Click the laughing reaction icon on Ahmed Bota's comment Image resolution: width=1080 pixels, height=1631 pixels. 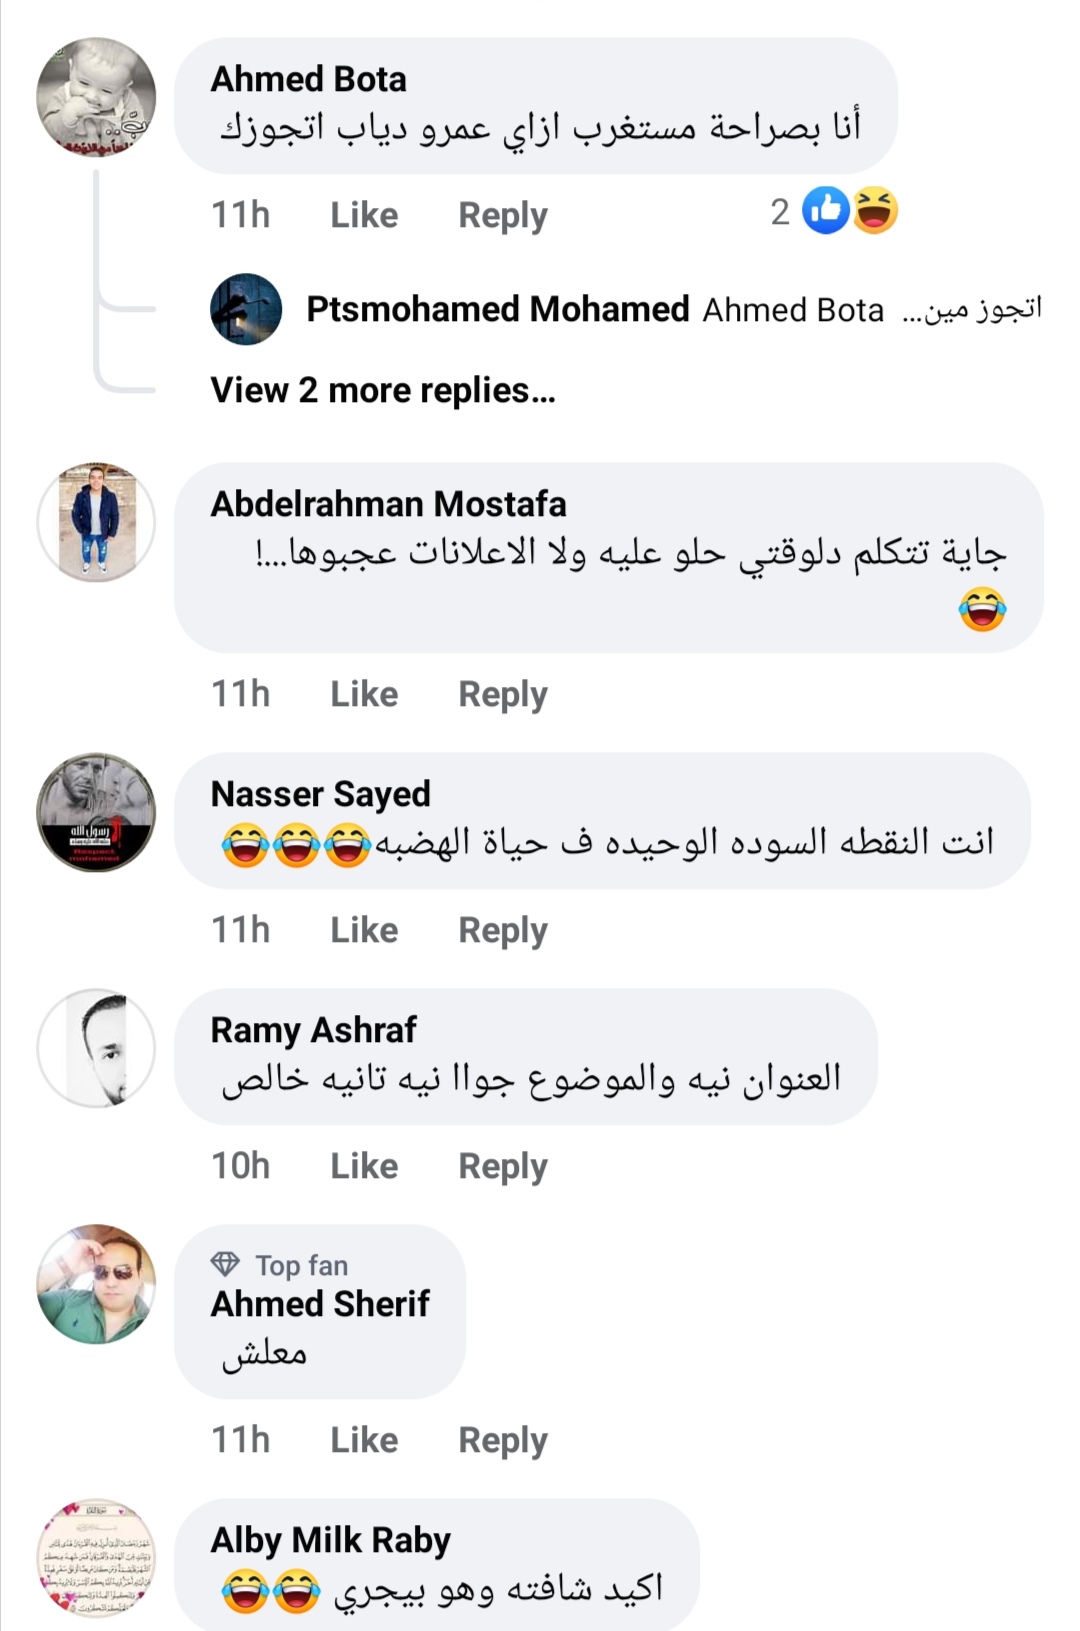875,211
